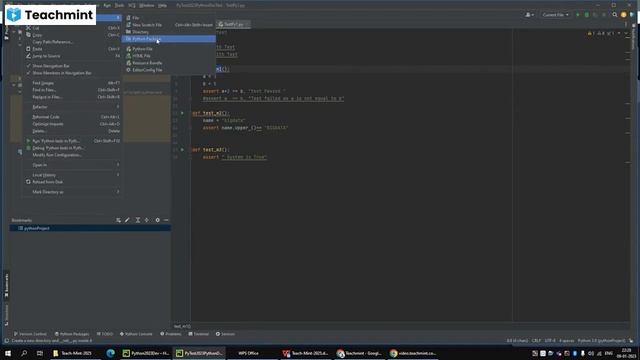The height and width of the screenshot is (360, 640).
Task: Click the Jump to Source pencil icon
Action: point(28,56)
